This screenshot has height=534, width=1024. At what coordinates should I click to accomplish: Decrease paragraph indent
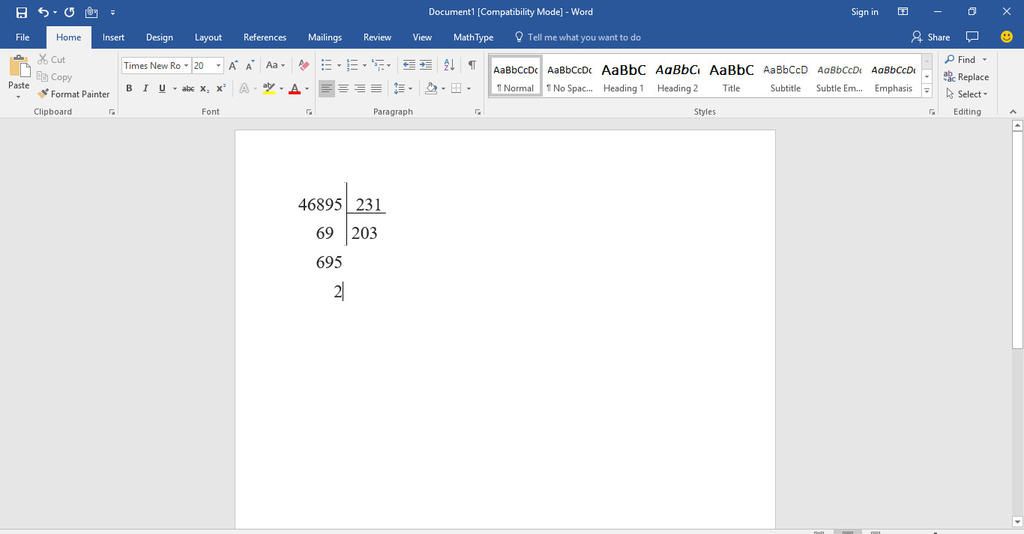click(409, 65)
